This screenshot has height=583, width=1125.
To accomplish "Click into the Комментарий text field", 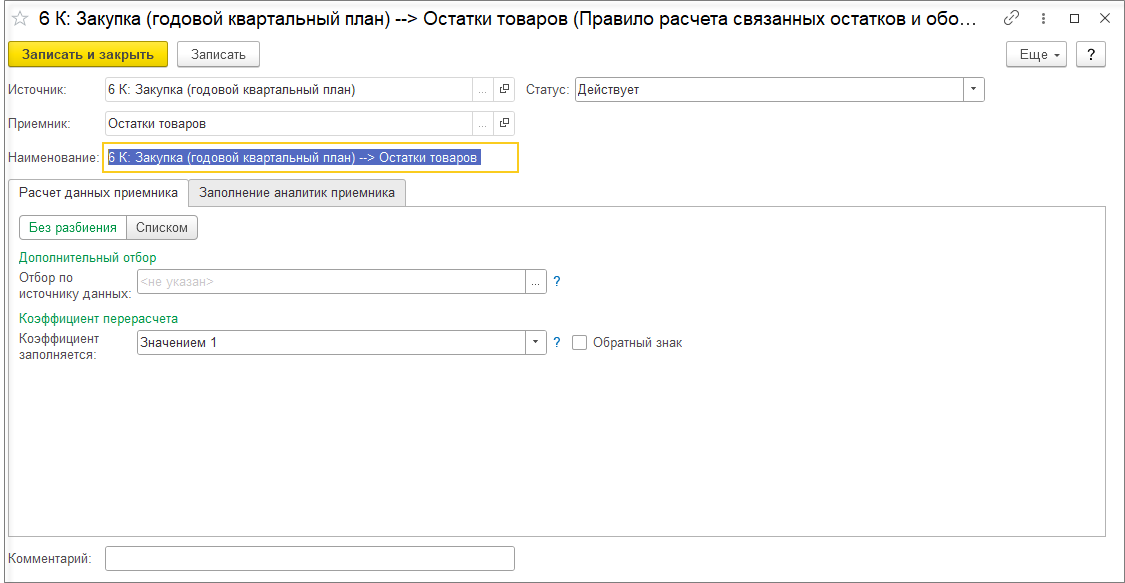I will pyautogui.click(x=309, y=558).
